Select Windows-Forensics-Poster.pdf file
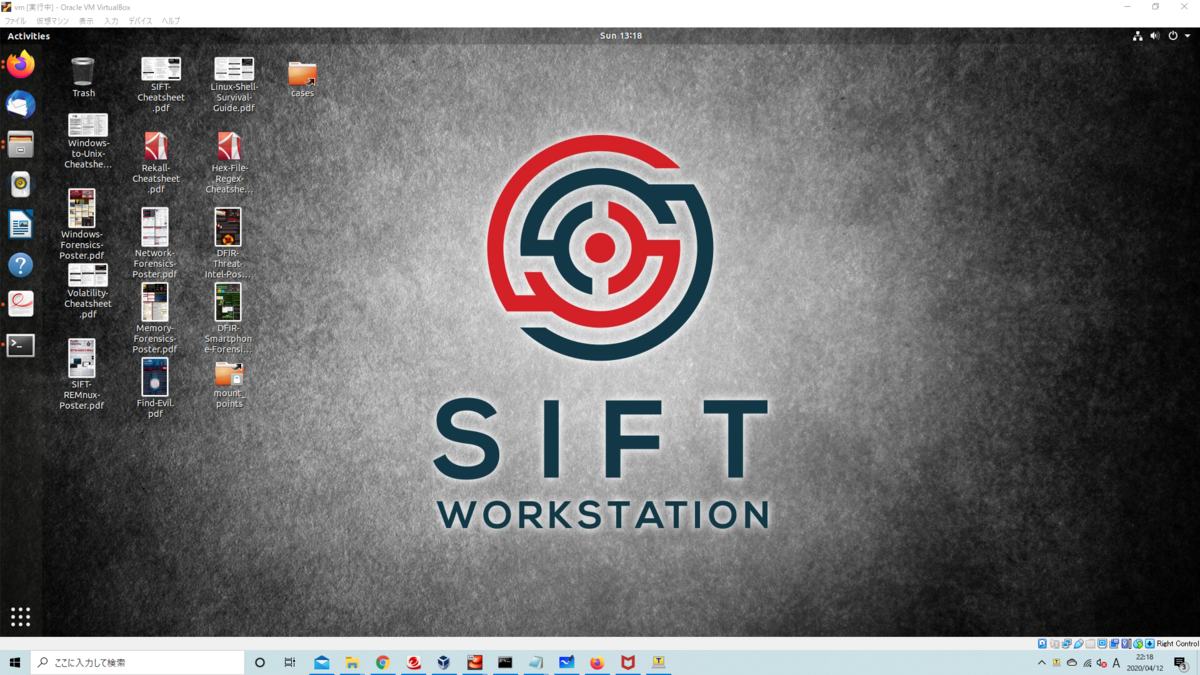The height and width of the screenshot is (675, 1200). (x=82, y=224)
